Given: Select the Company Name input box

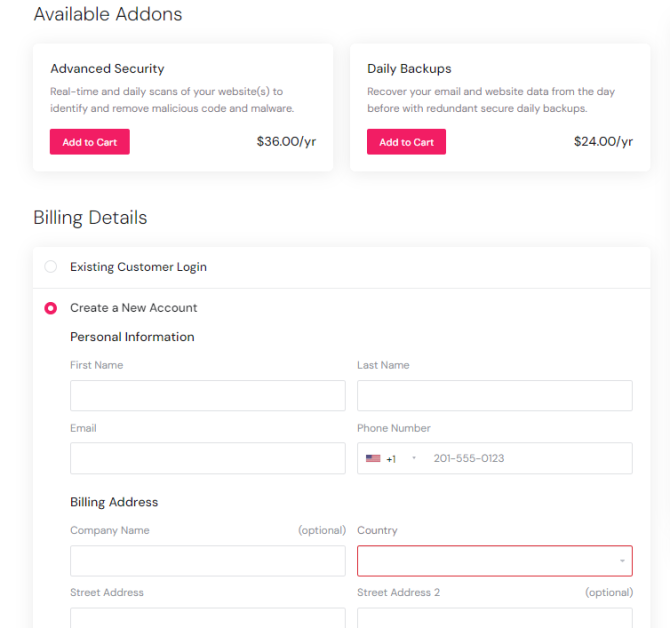Looking at the screenshot, I should (207, 561).
